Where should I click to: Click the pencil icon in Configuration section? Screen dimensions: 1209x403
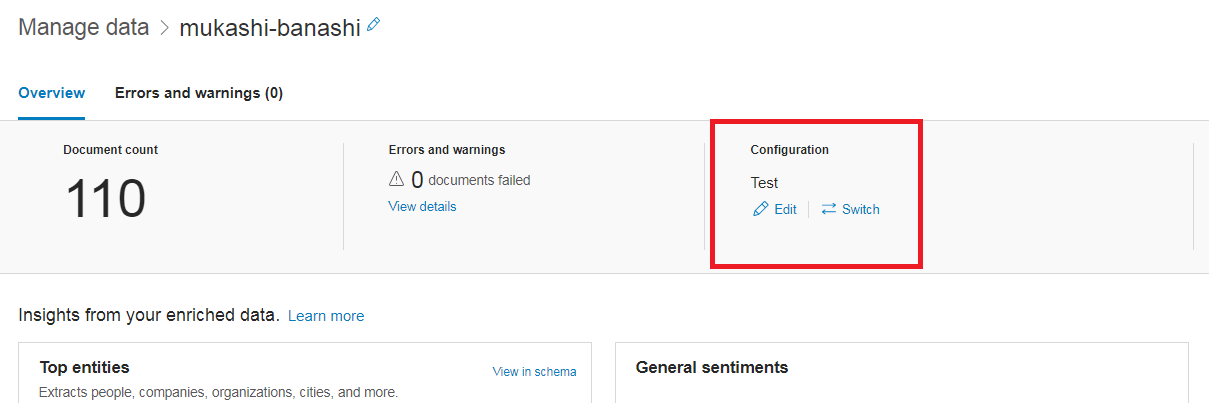(761, 209)
